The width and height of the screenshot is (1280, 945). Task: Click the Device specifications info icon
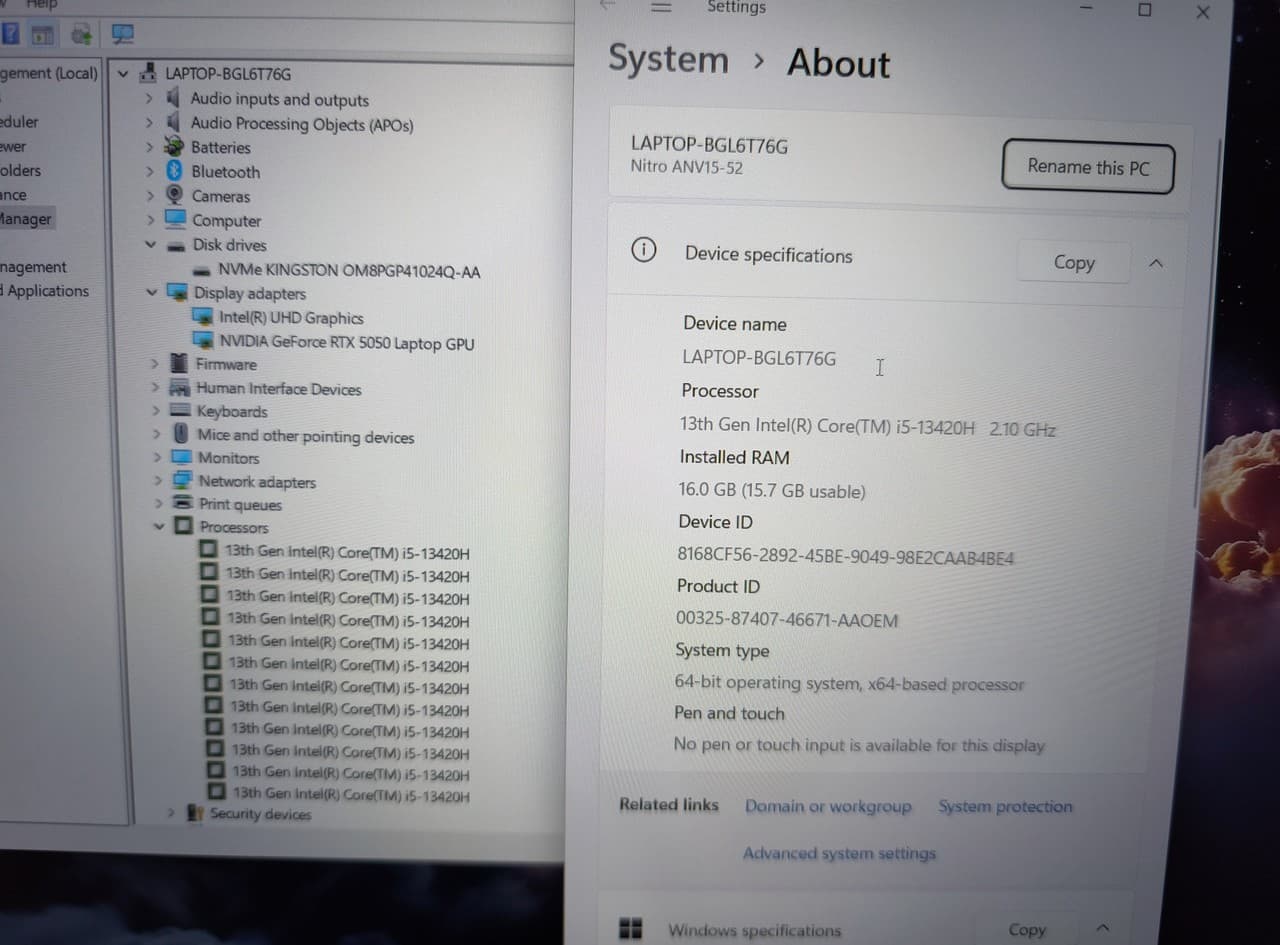point(644,250)
